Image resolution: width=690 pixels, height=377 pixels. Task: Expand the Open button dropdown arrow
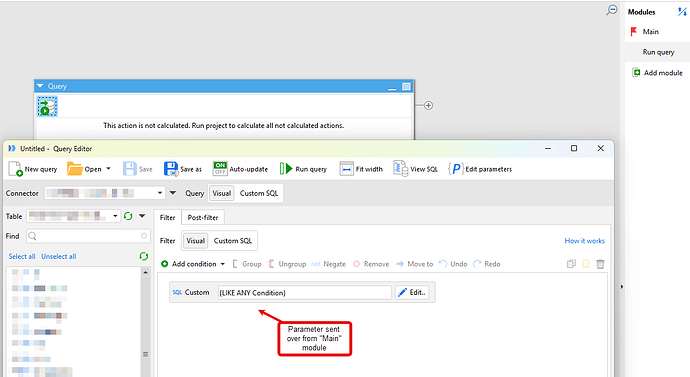pos(108,169)
